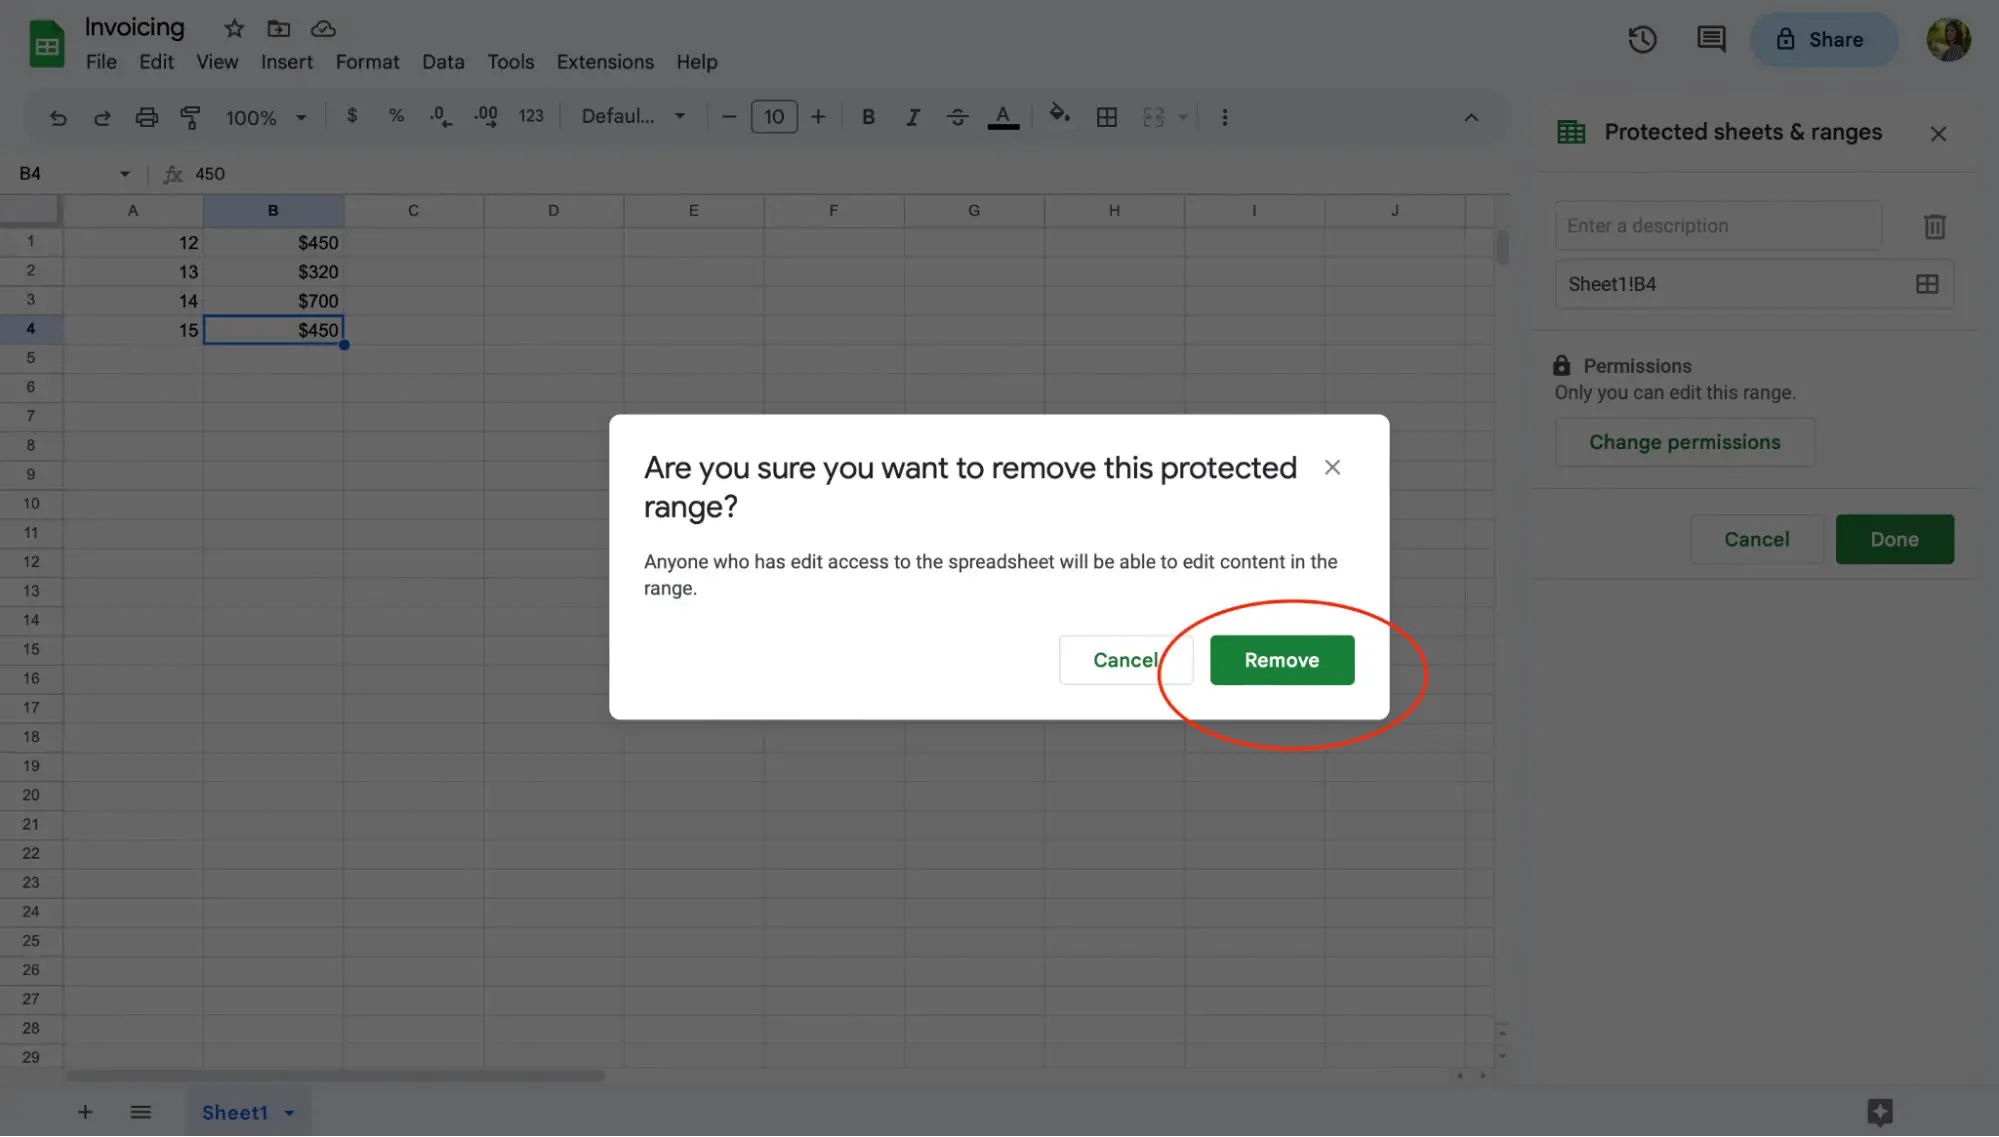
Task: Open the Extensions menu
Action: pyautogui.click(x=607, y=62)
